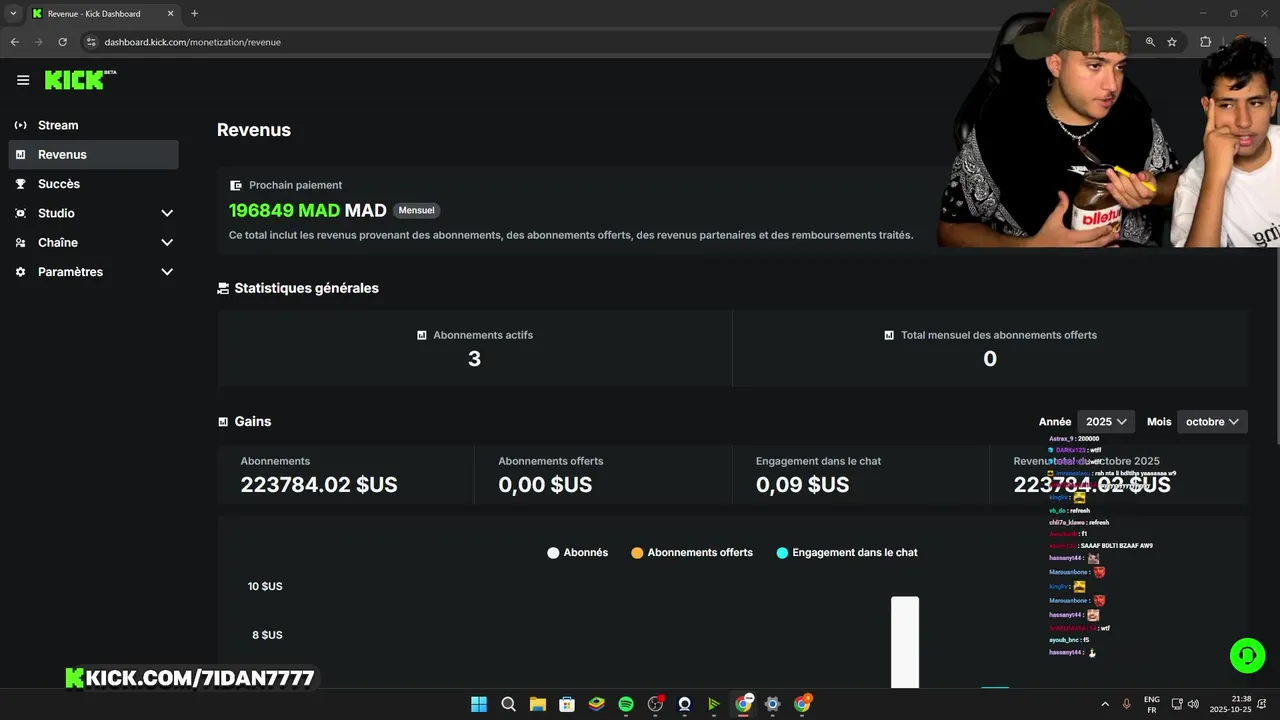
Task: Open the browser extensions puzzle icon
Action: [1205, 42]
